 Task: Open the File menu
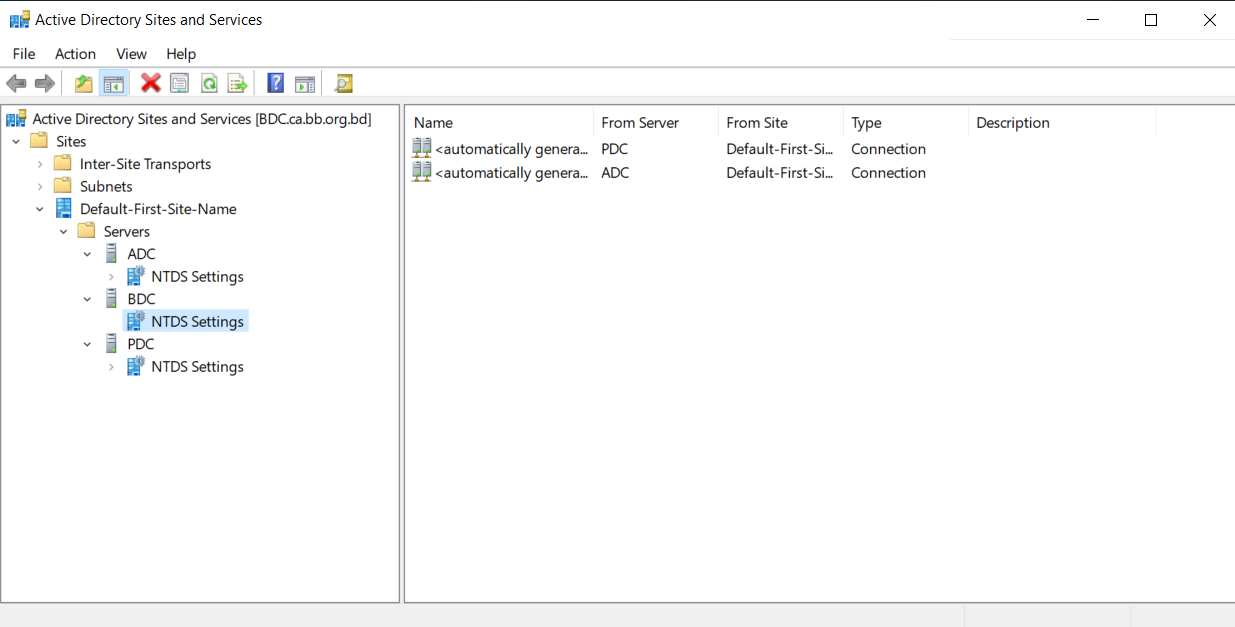24,54
